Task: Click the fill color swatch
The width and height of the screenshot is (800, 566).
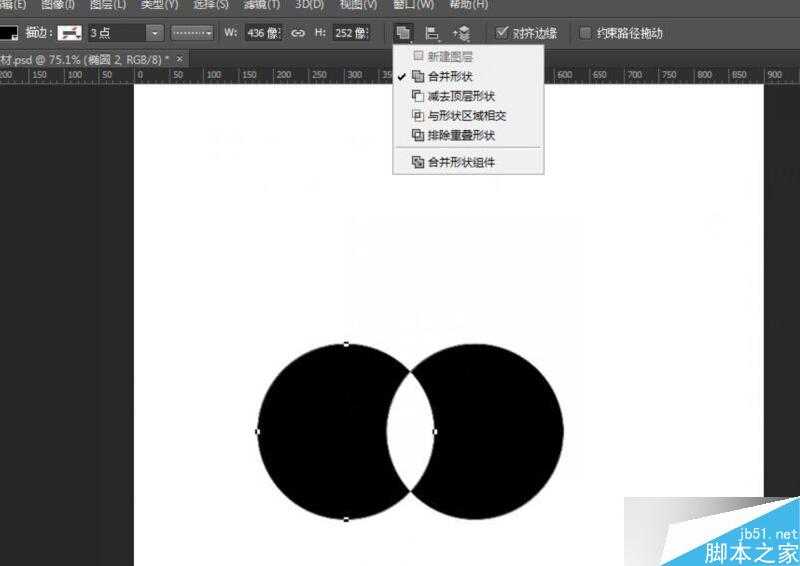Action: (x=8, y=33)
